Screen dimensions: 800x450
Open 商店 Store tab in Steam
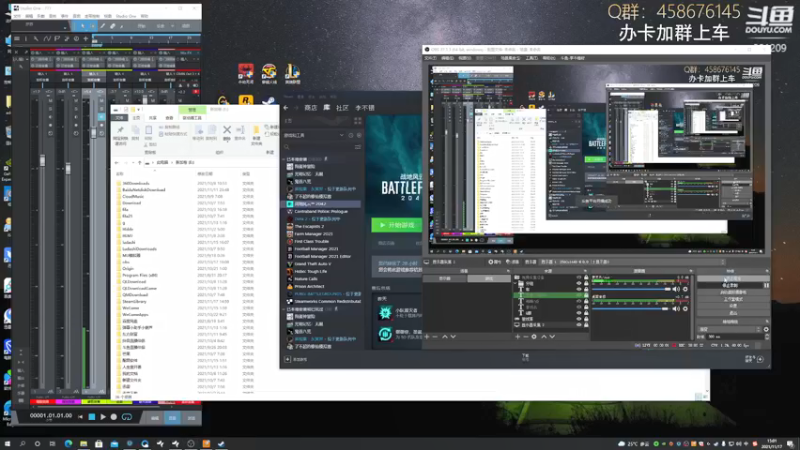(x=311, y=108)
